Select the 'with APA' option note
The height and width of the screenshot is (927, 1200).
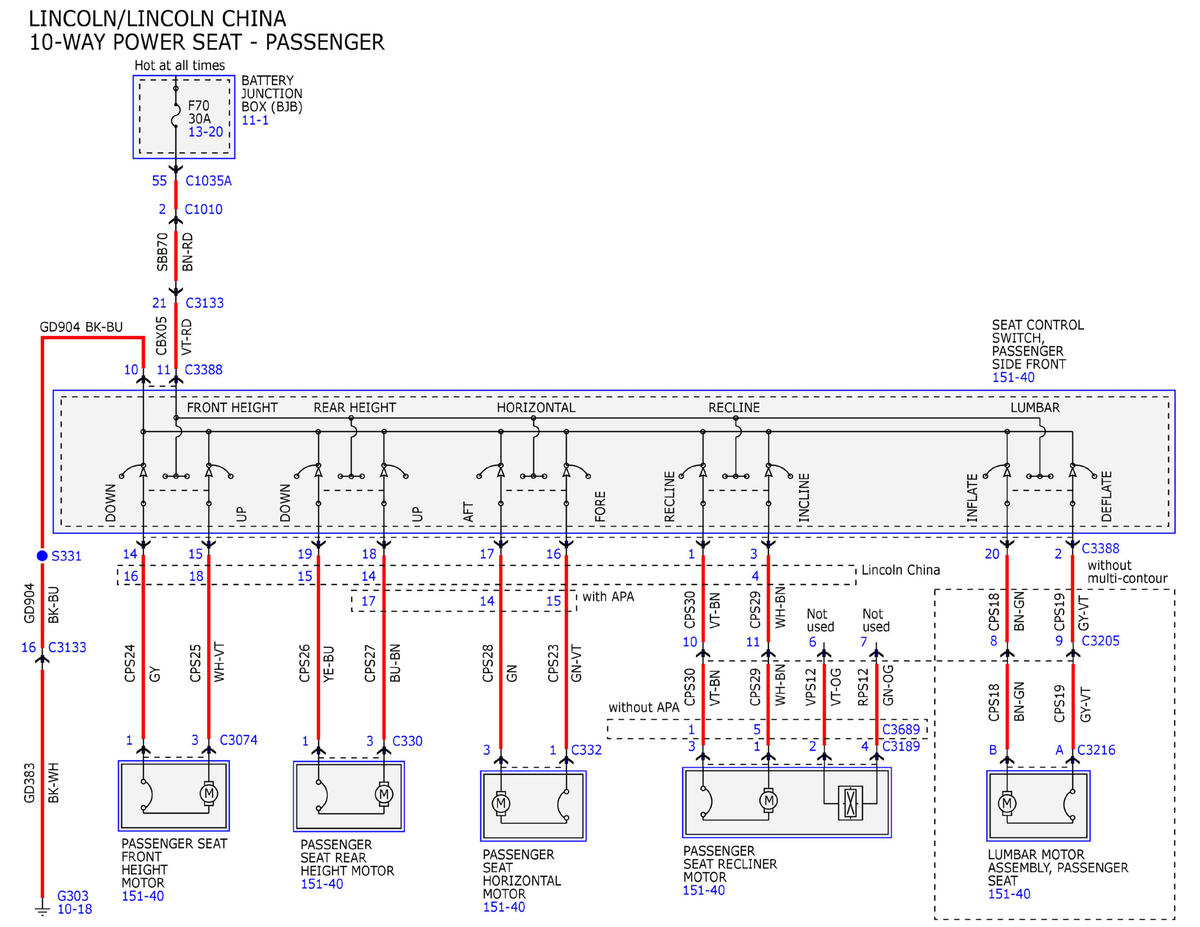[x=610, y=598]
